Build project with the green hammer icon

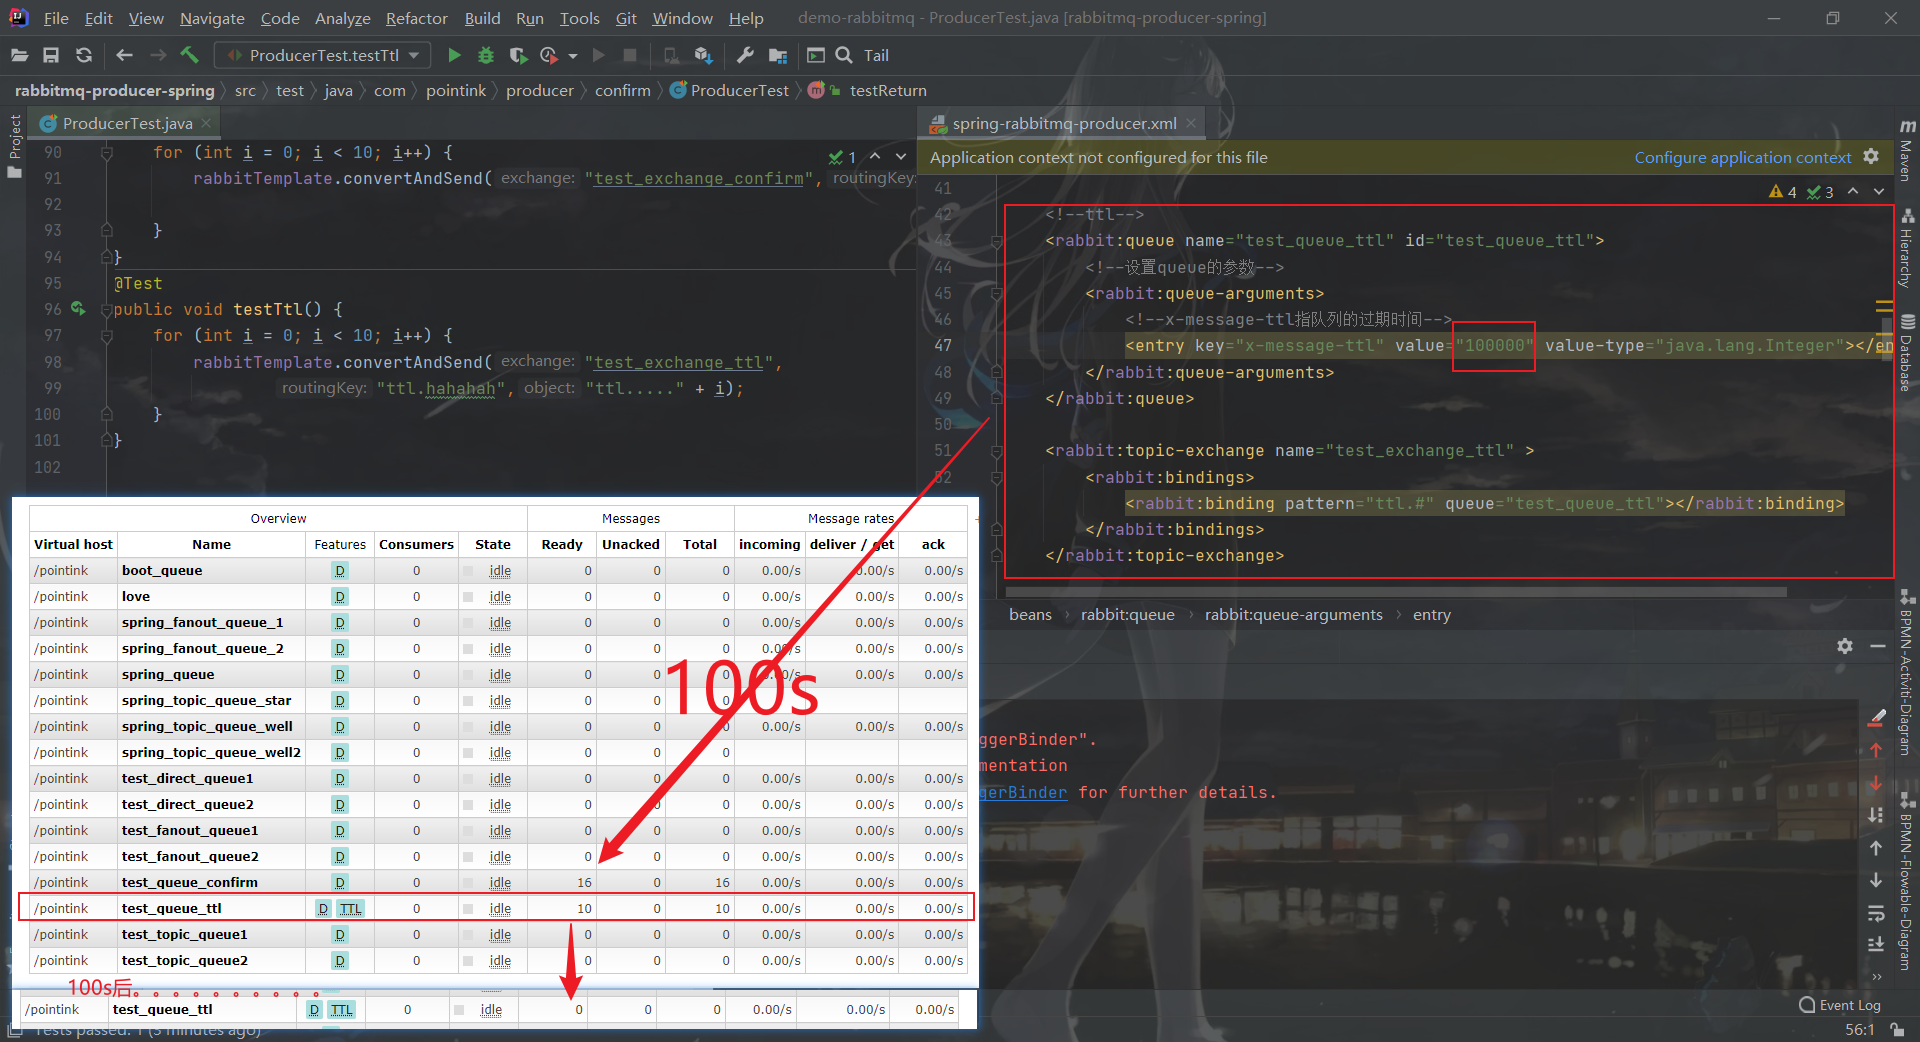click(x=189, y=55)
